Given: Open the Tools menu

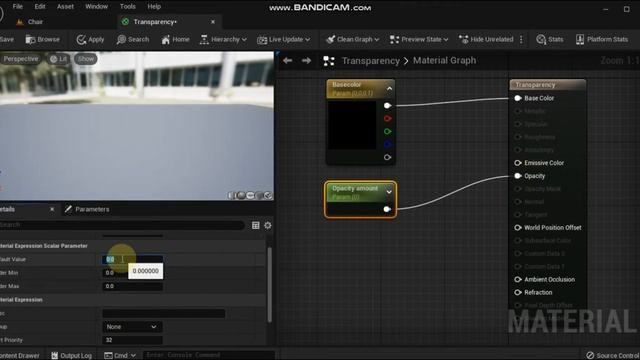Looking at the screenshot, I should coord(127,7).
